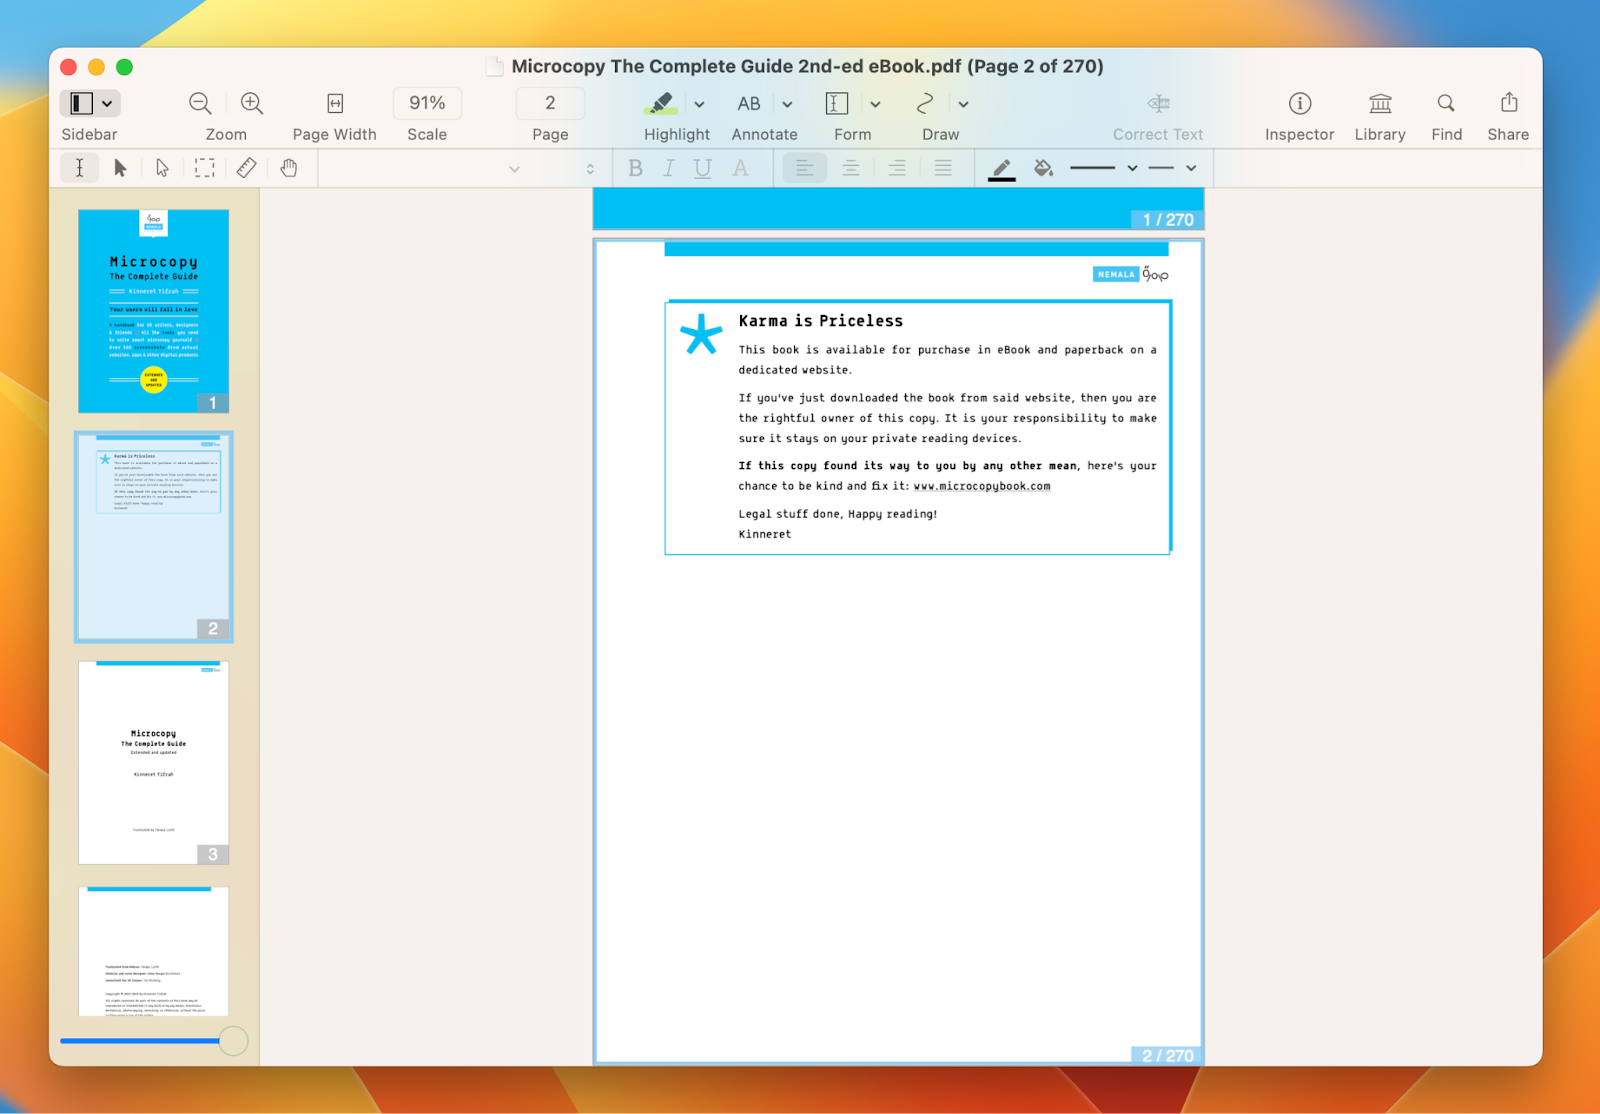Select page 3 title thumbnail
1600x1114 pixels.
pos(154,762)
